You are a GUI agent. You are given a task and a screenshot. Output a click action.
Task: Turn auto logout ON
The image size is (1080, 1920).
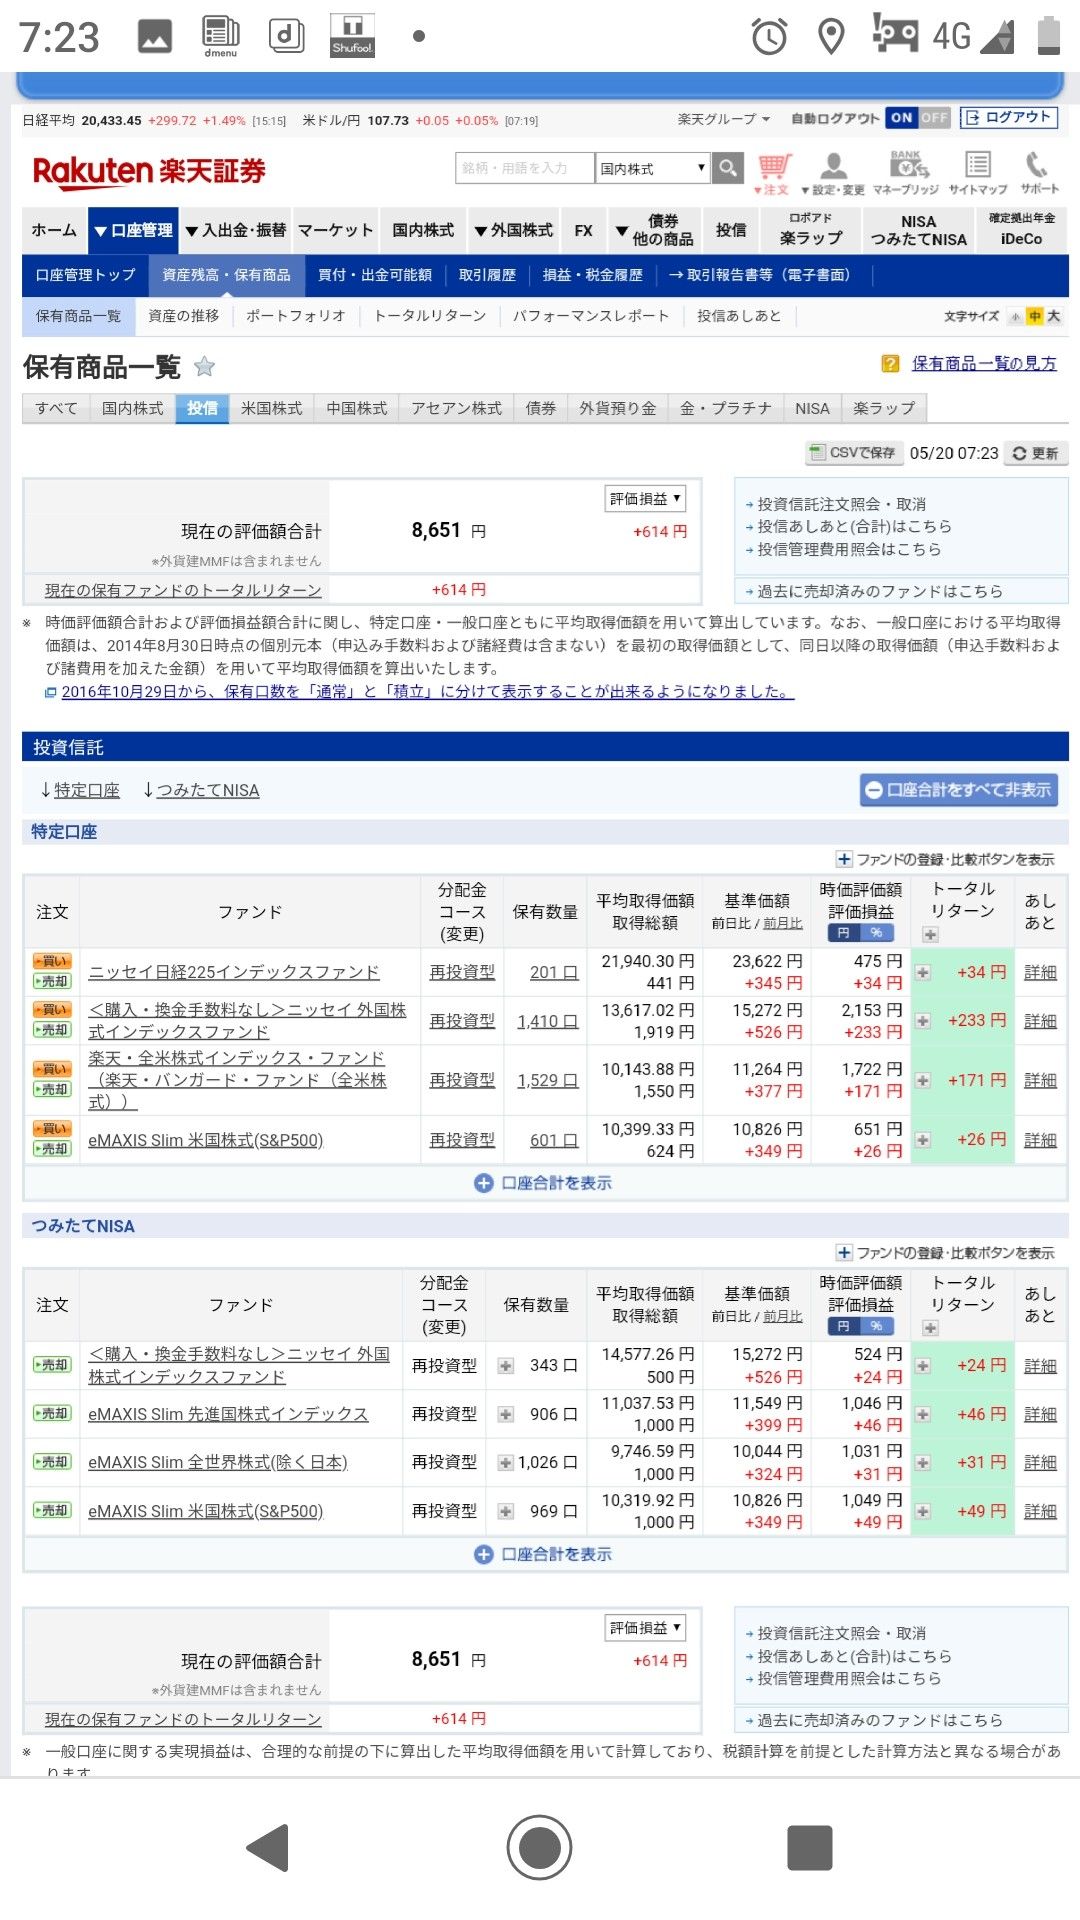(x=901, y=118)
